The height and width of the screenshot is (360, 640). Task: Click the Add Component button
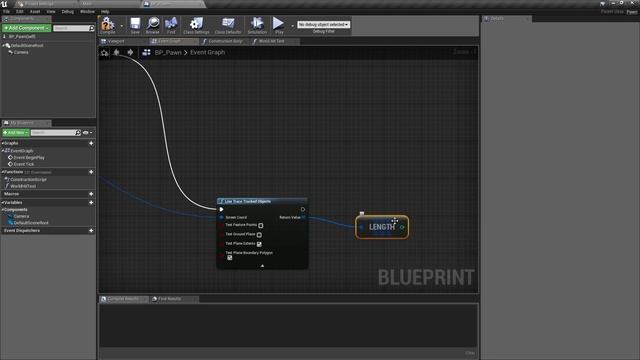27,28
